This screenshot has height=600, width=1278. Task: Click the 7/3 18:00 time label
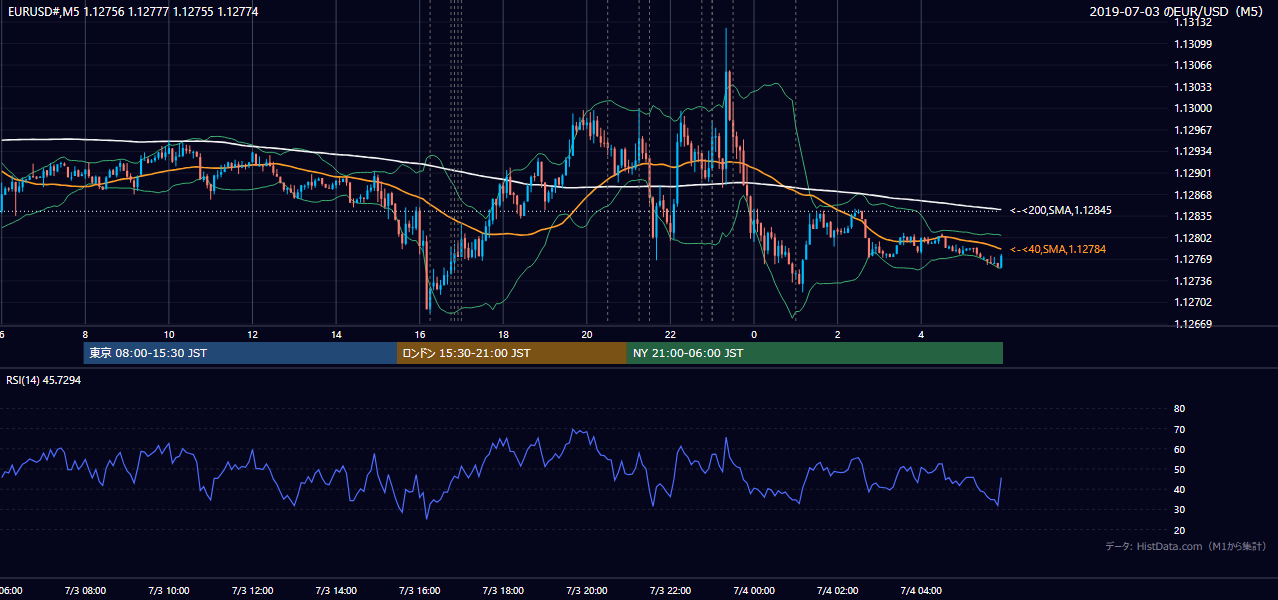[503, 591]
